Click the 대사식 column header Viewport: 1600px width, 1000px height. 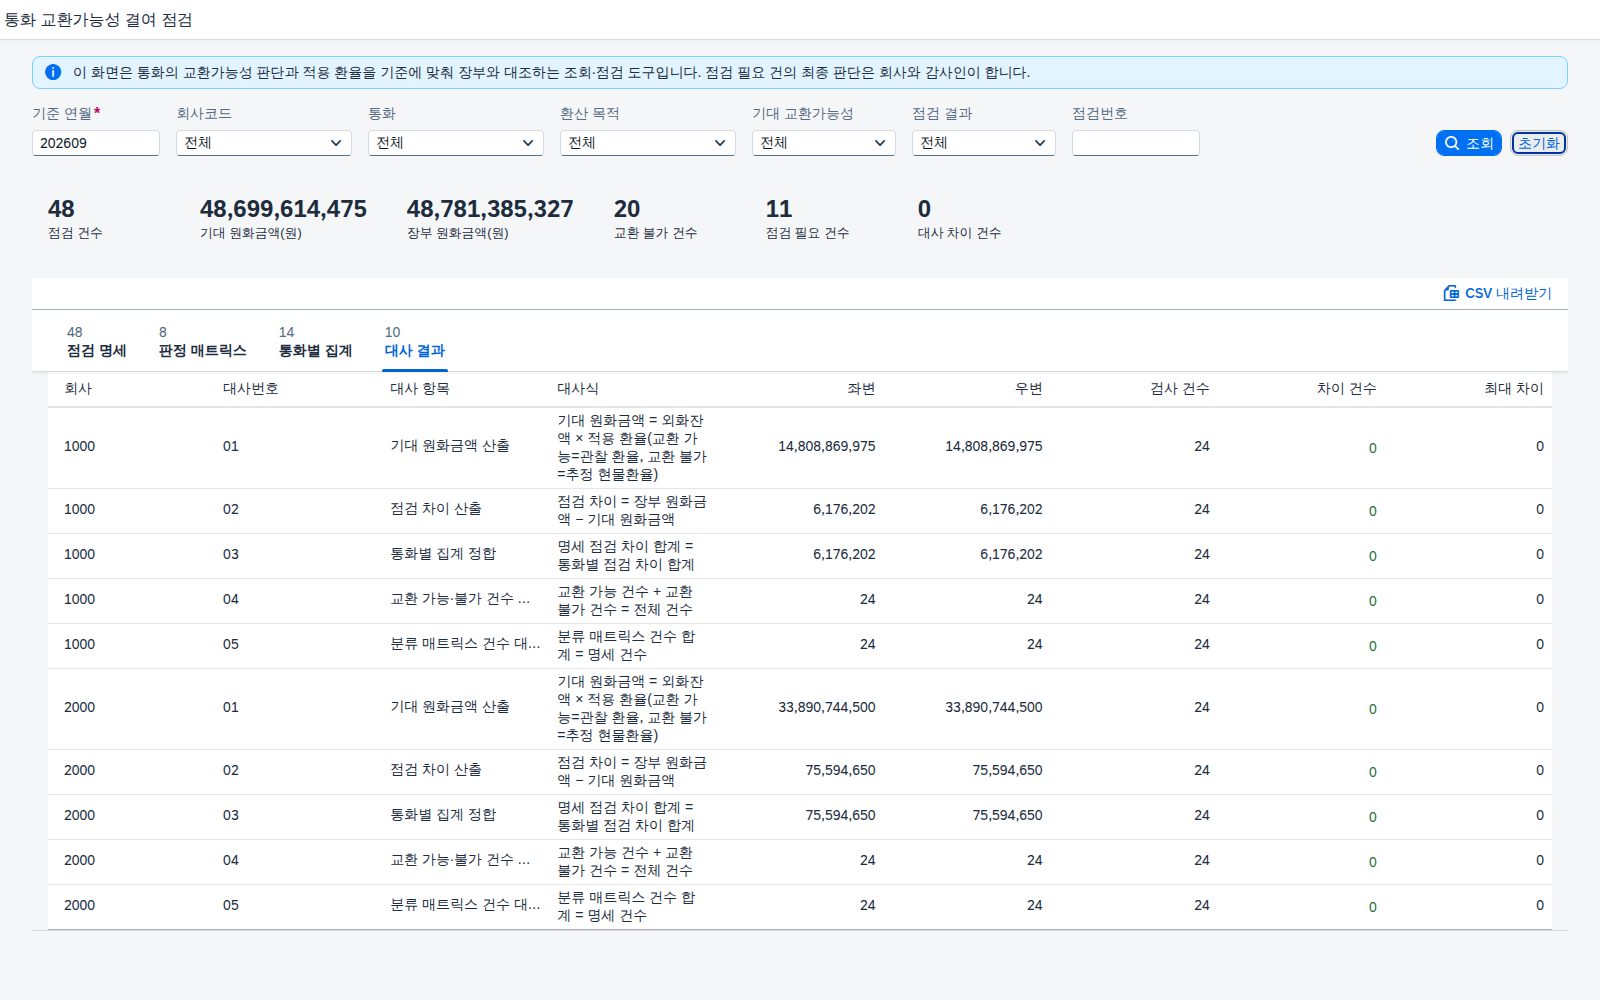coord(578,389)
